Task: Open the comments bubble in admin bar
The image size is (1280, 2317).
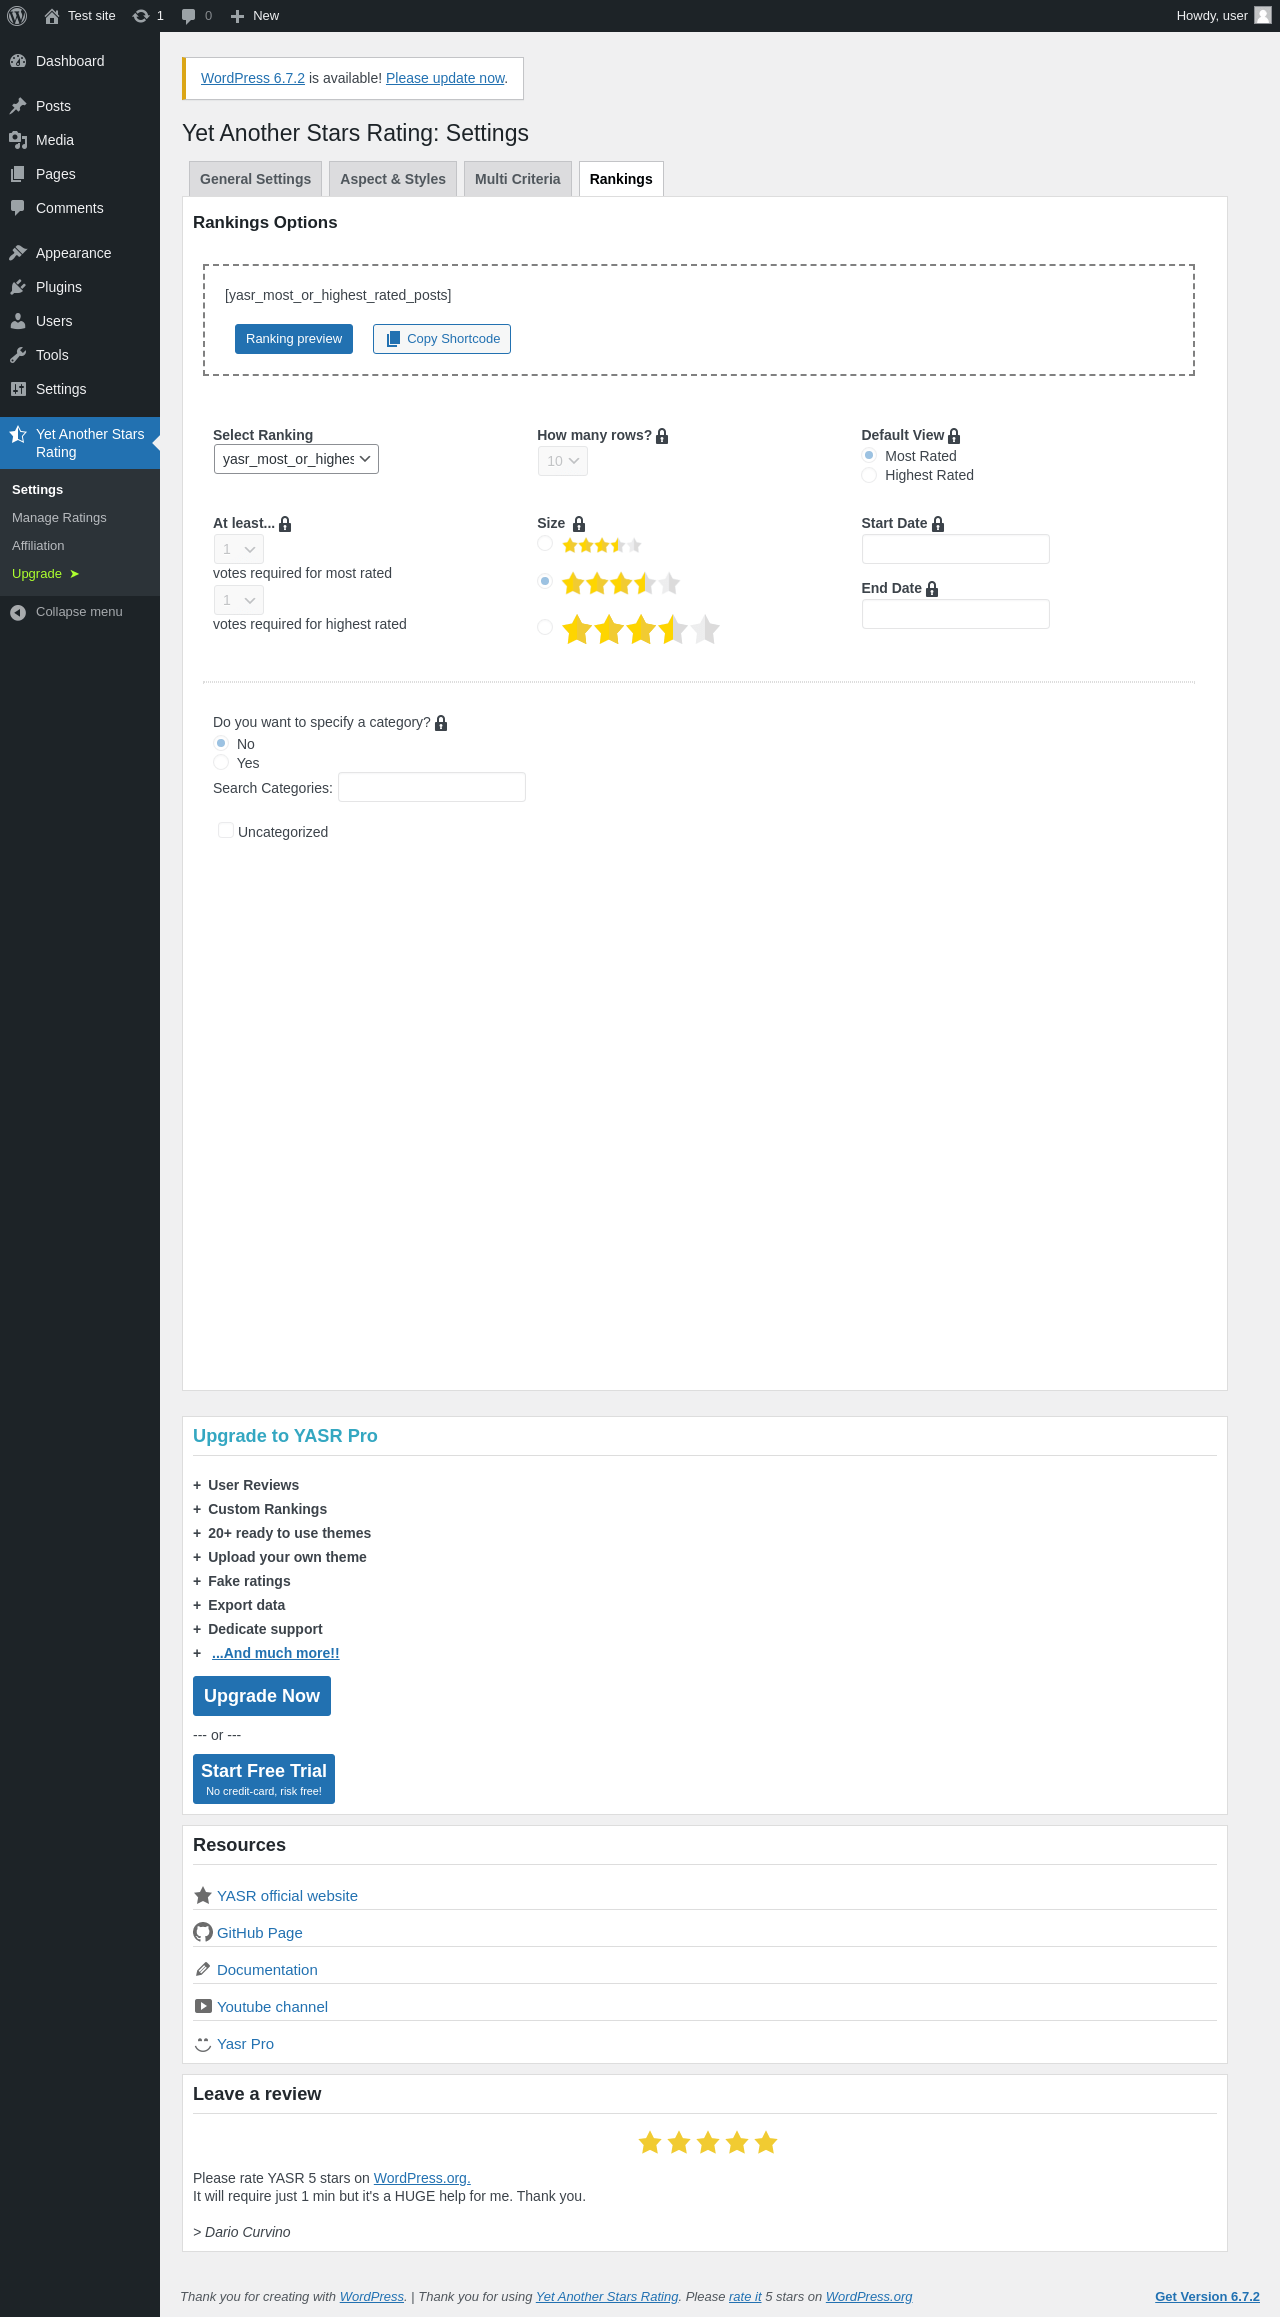Action: [x=188, y=16]
